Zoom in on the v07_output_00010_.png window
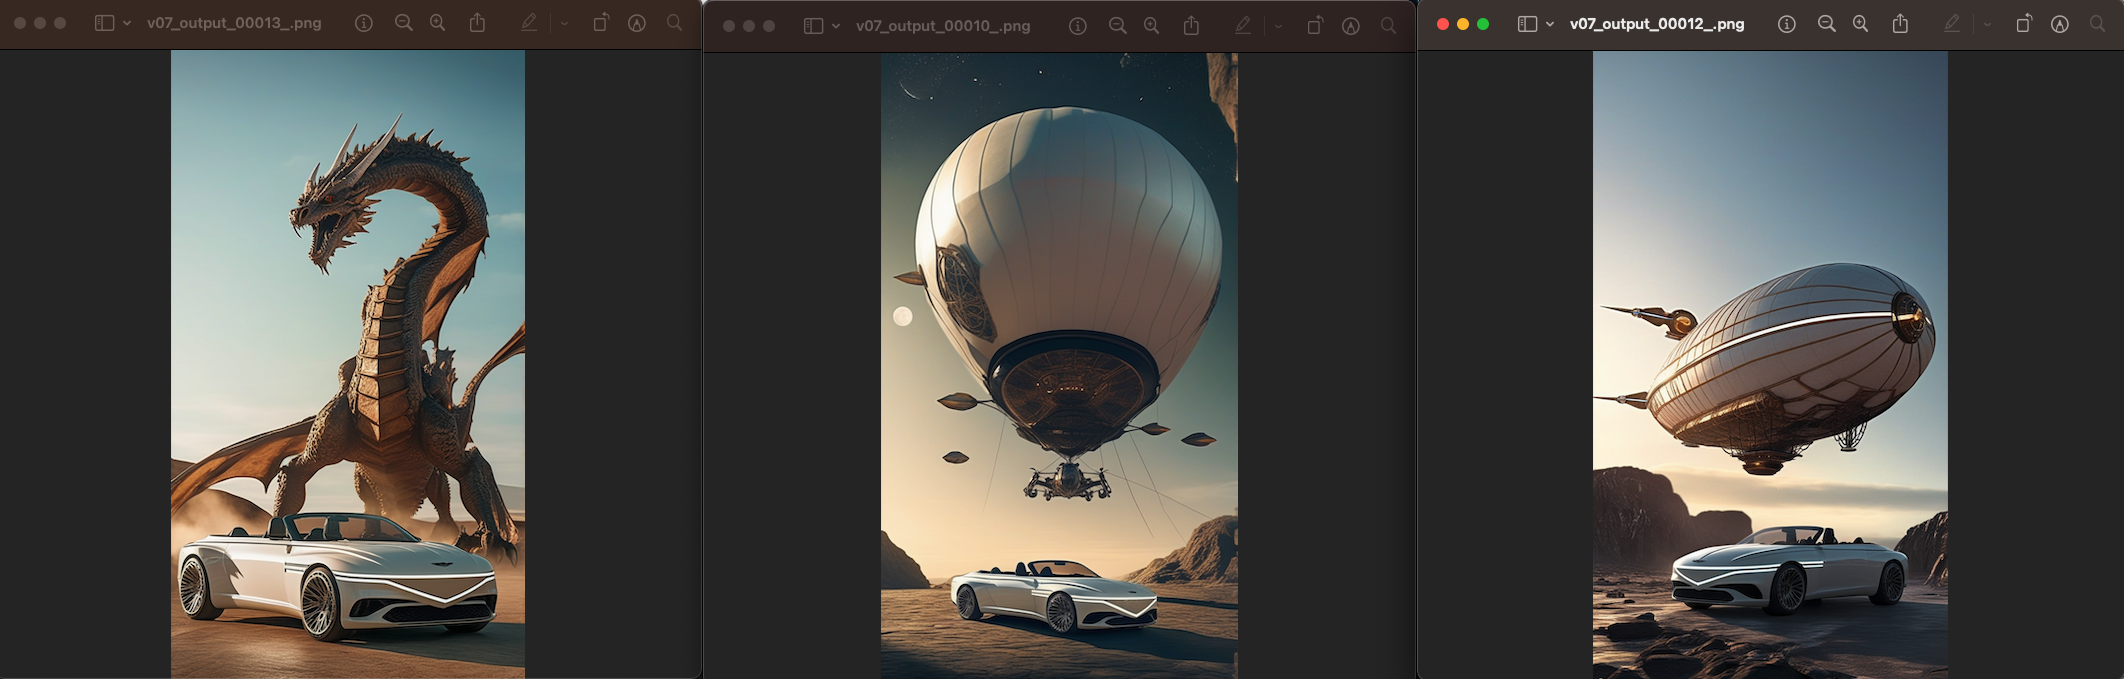2124x679 pixels. pos(1152,26)
